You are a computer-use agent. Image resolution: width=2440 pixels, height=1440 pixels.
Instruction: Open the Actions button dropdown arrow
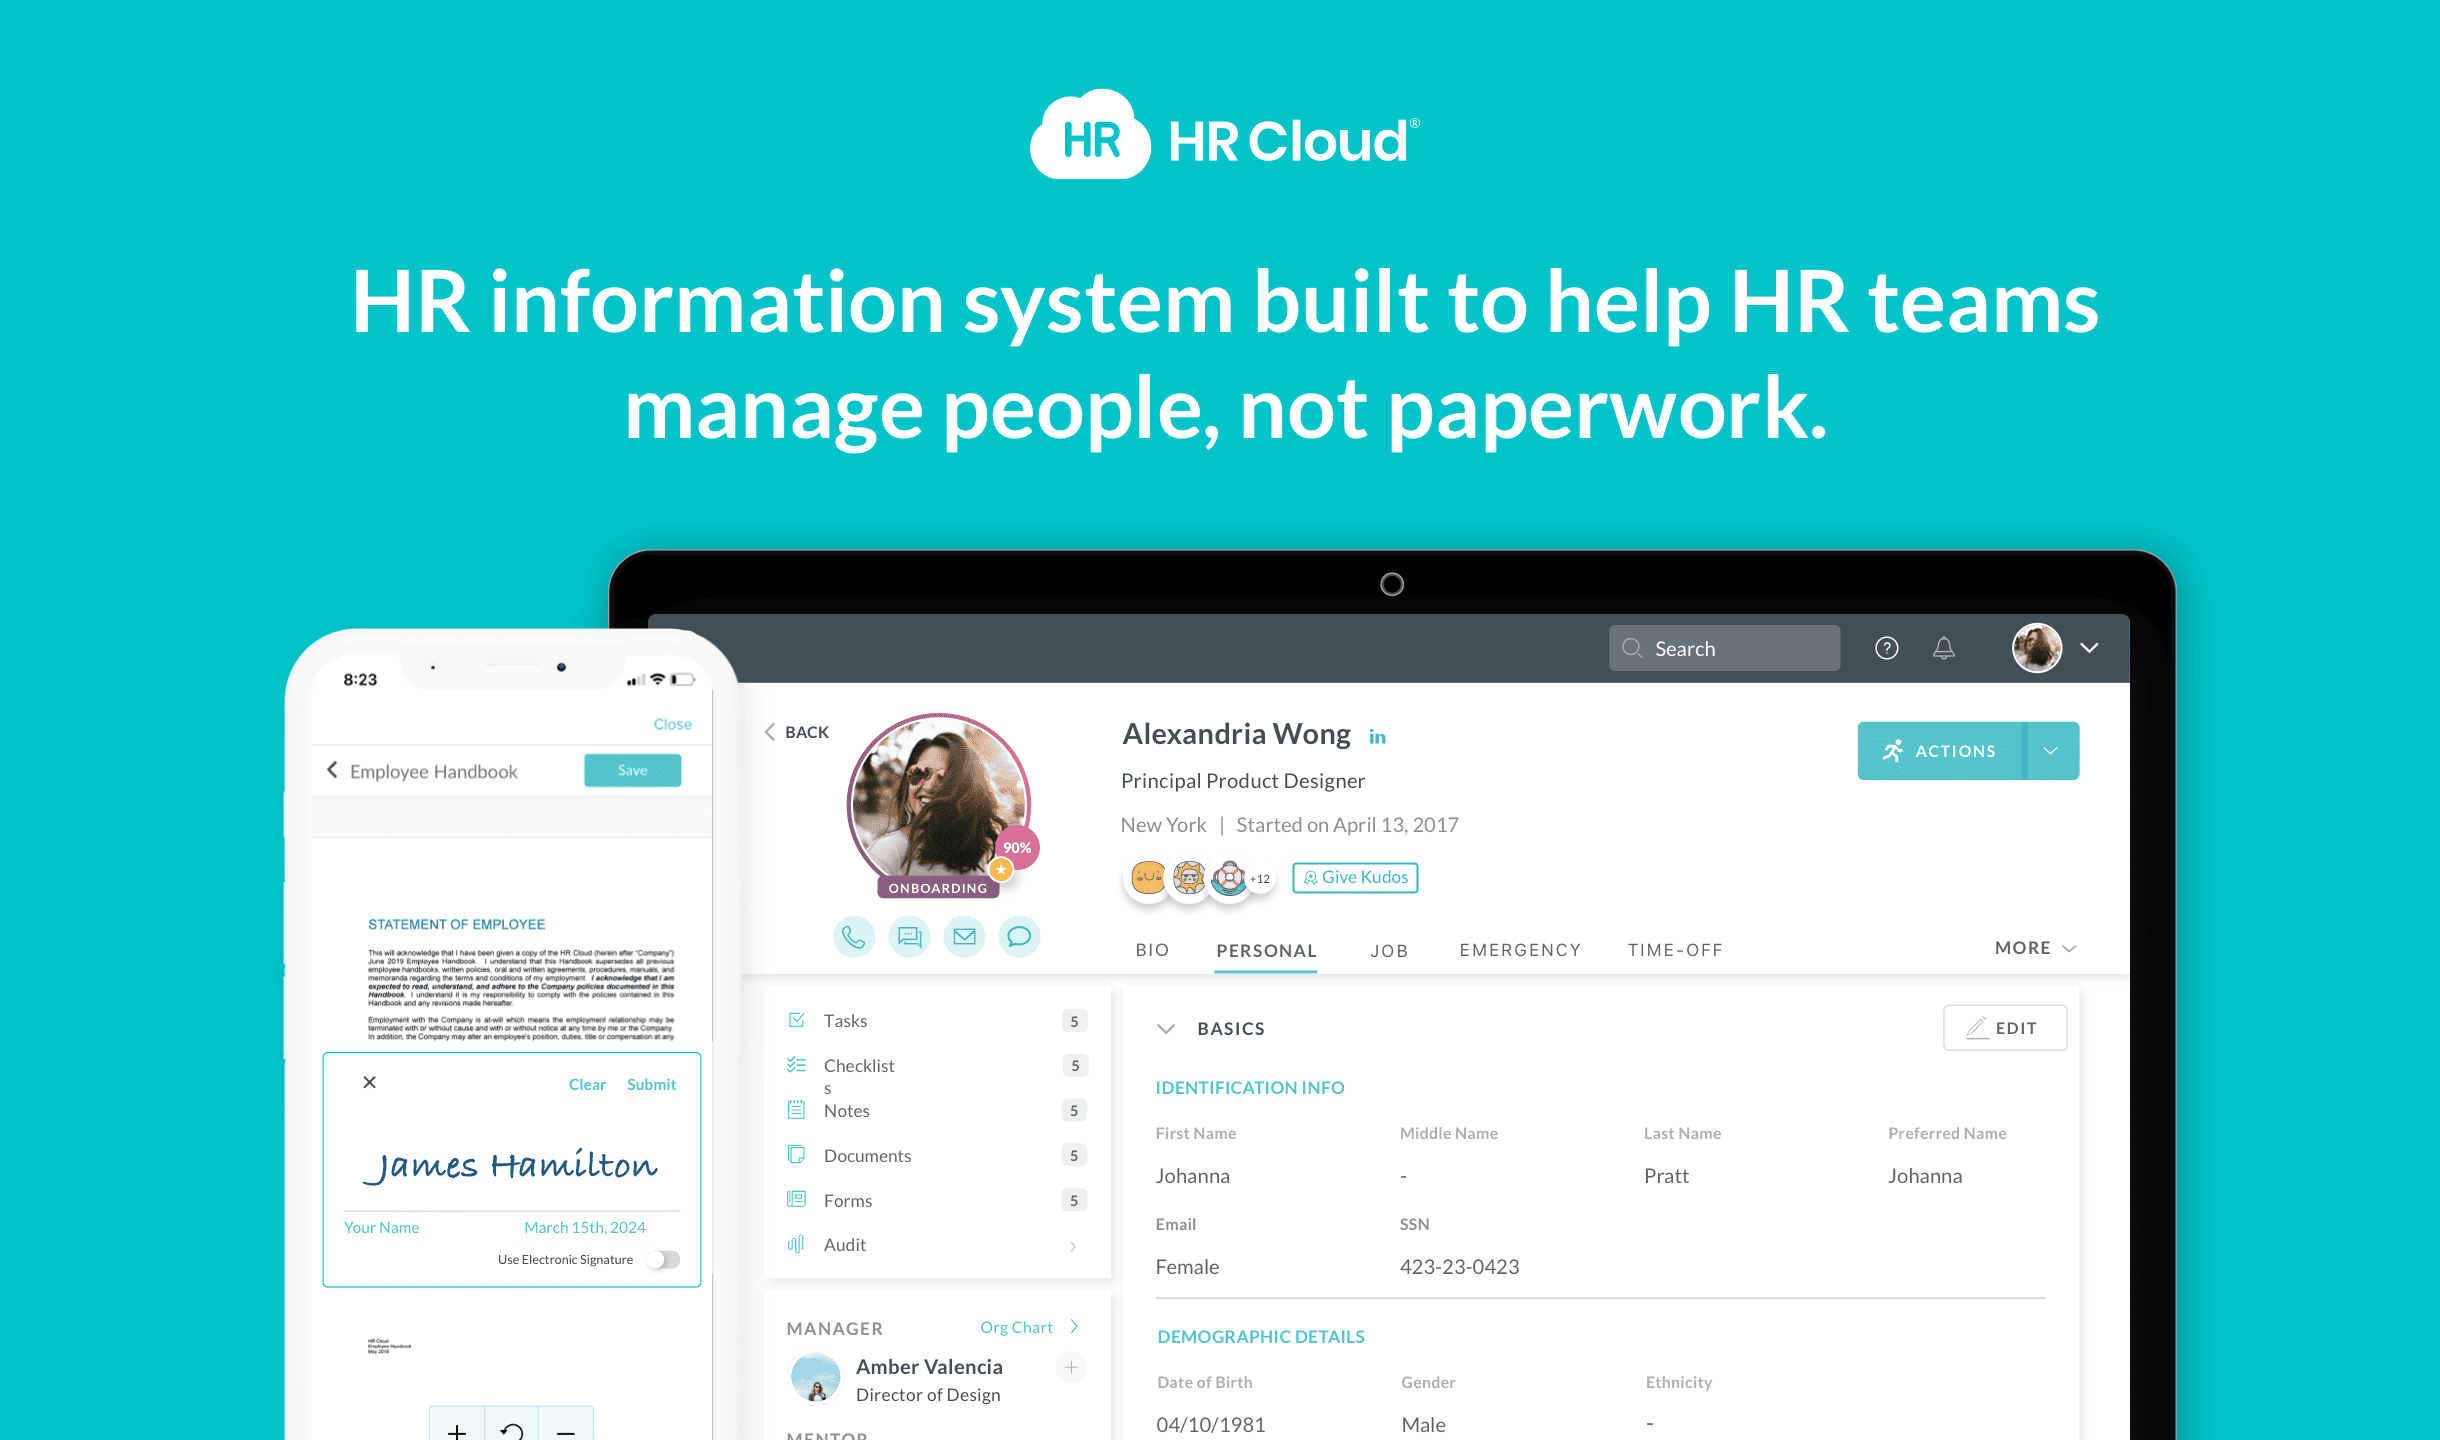2051,750
